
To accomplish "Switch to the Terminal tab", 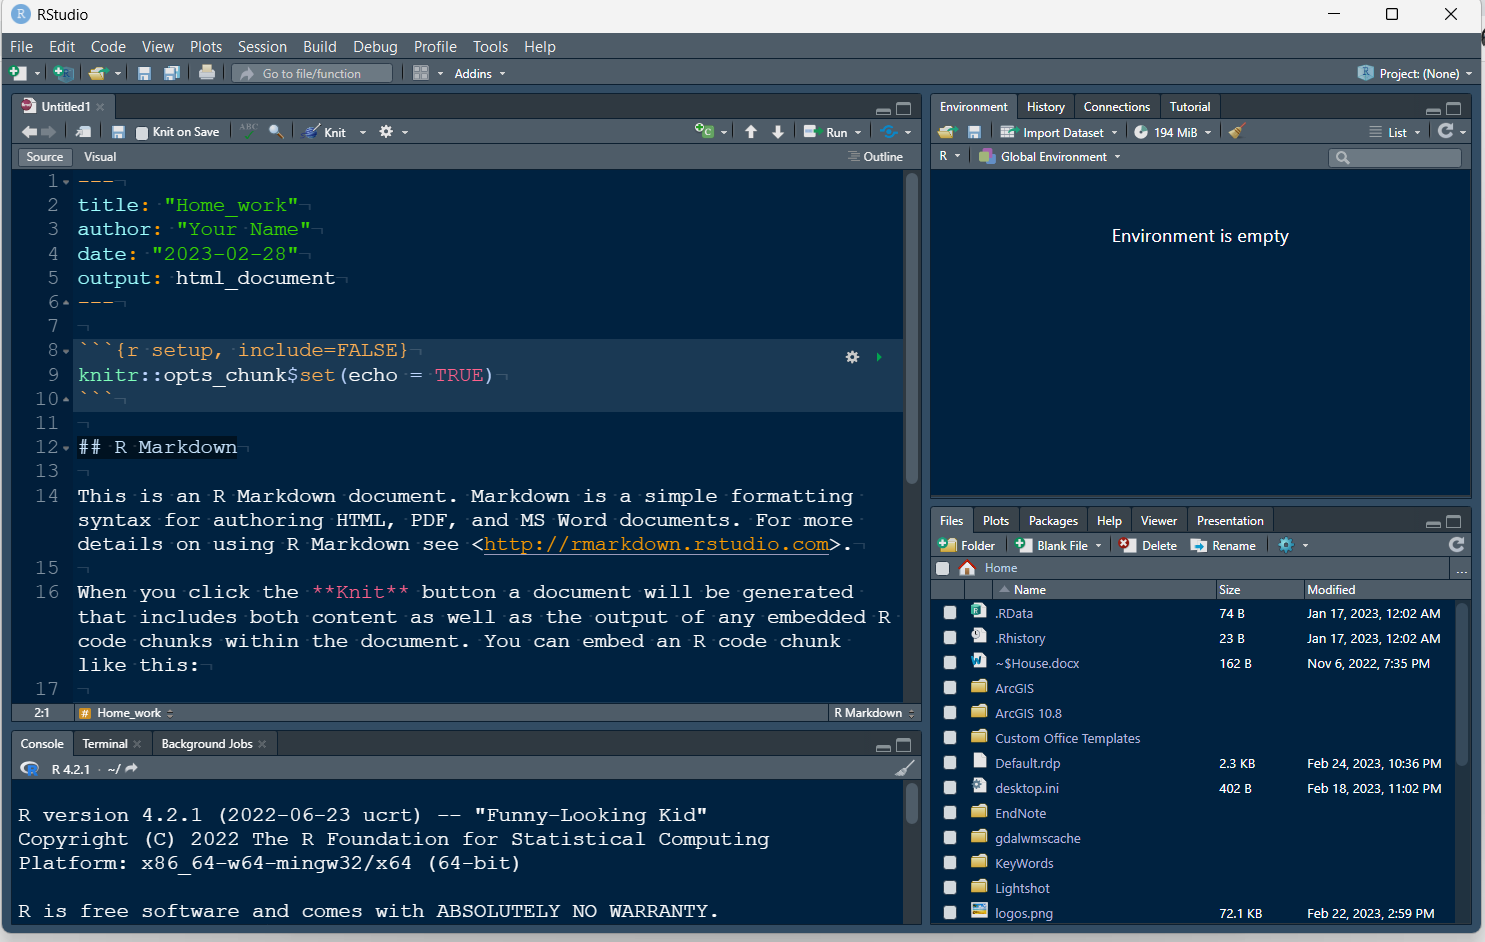I will (105, 744).
